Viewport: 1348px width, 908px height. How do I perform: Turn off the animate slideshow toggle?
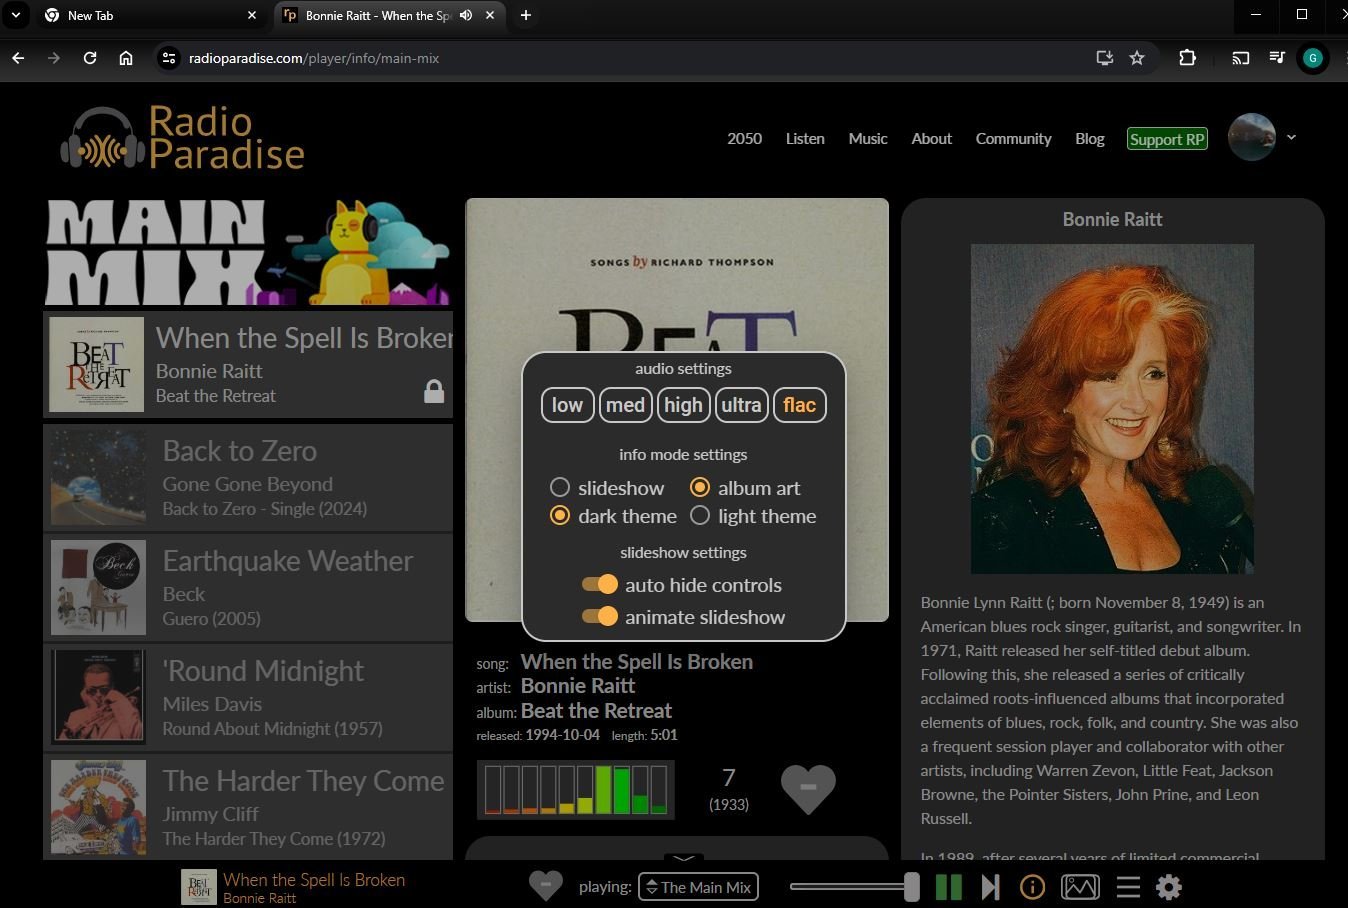pos(600,617)
